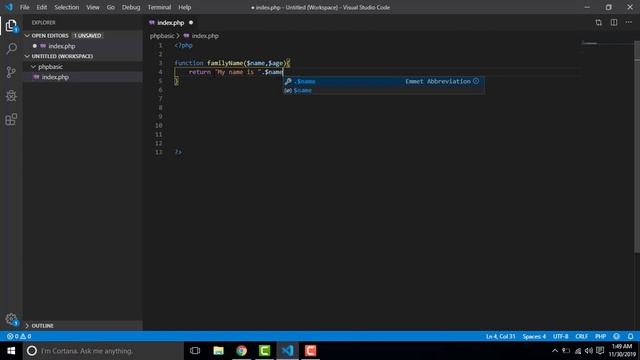
Task: Click line number 13 in the gutter
Action: [158, 152]
